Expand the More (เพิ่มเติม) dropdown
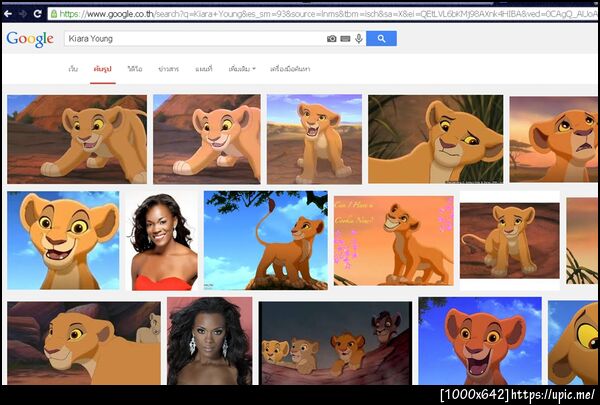The image size is (600, 405). tap(242, 69)
